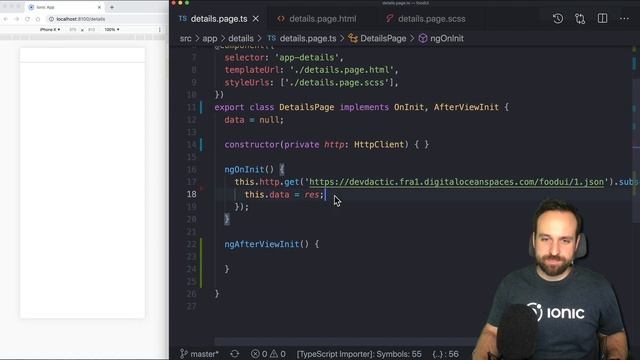Place cursor on line 12 'data = null;'

tap(253, 120)
